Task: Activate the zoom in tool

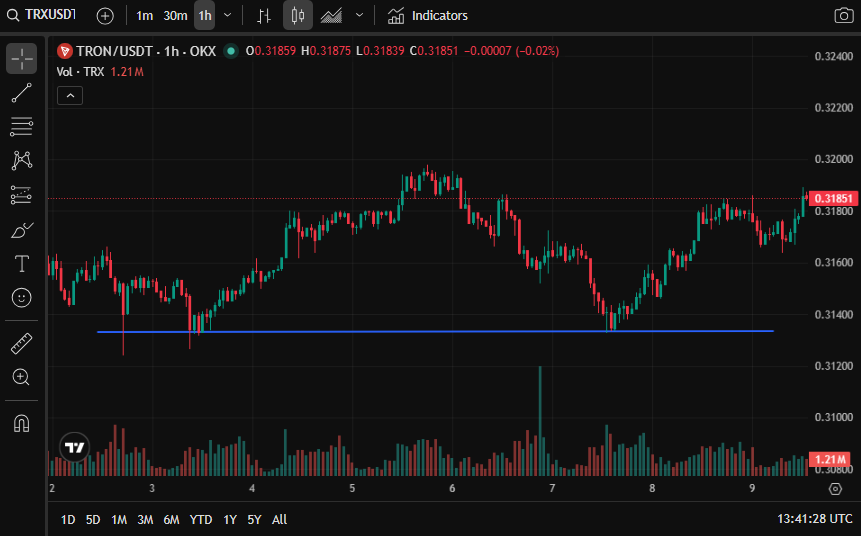Action: pyautogui.click(x=21, y=377)
